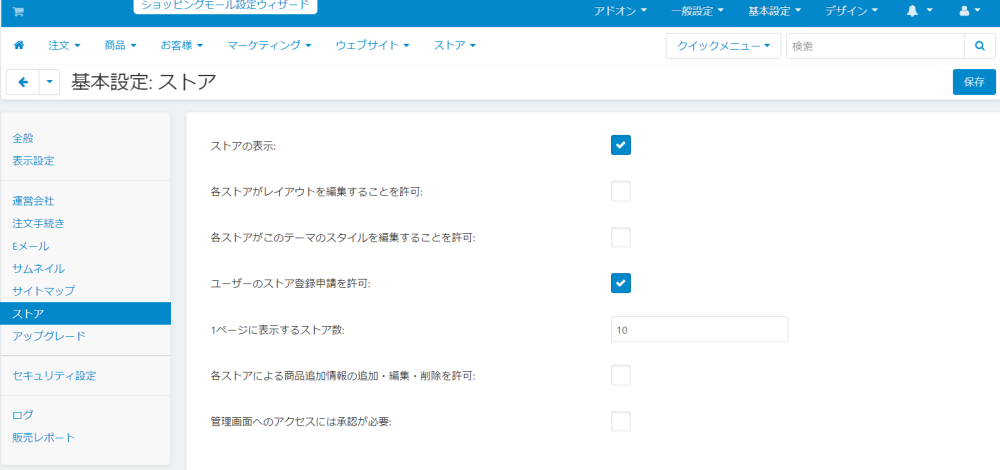Open the user account icon menu
This screenshot has height=470, width=1000.
[969, 11]
